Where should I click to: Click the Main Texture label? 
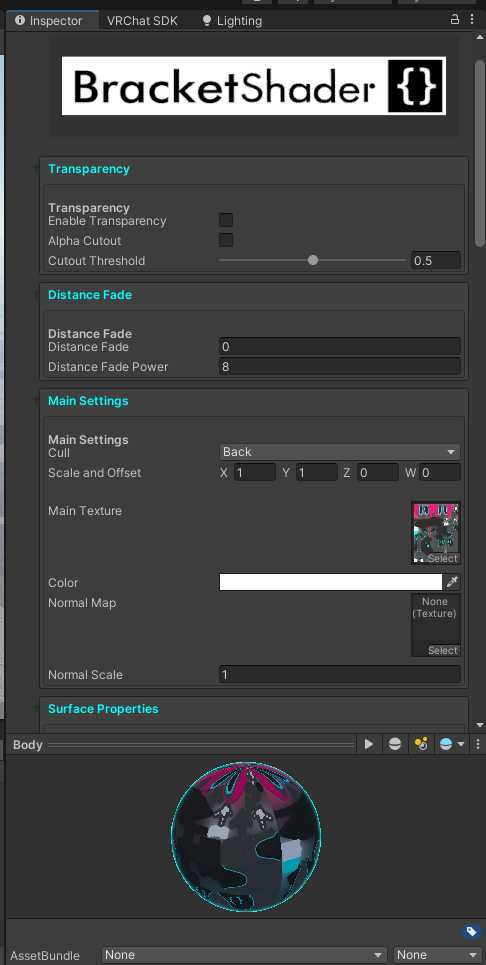click(x=85, y=511)
